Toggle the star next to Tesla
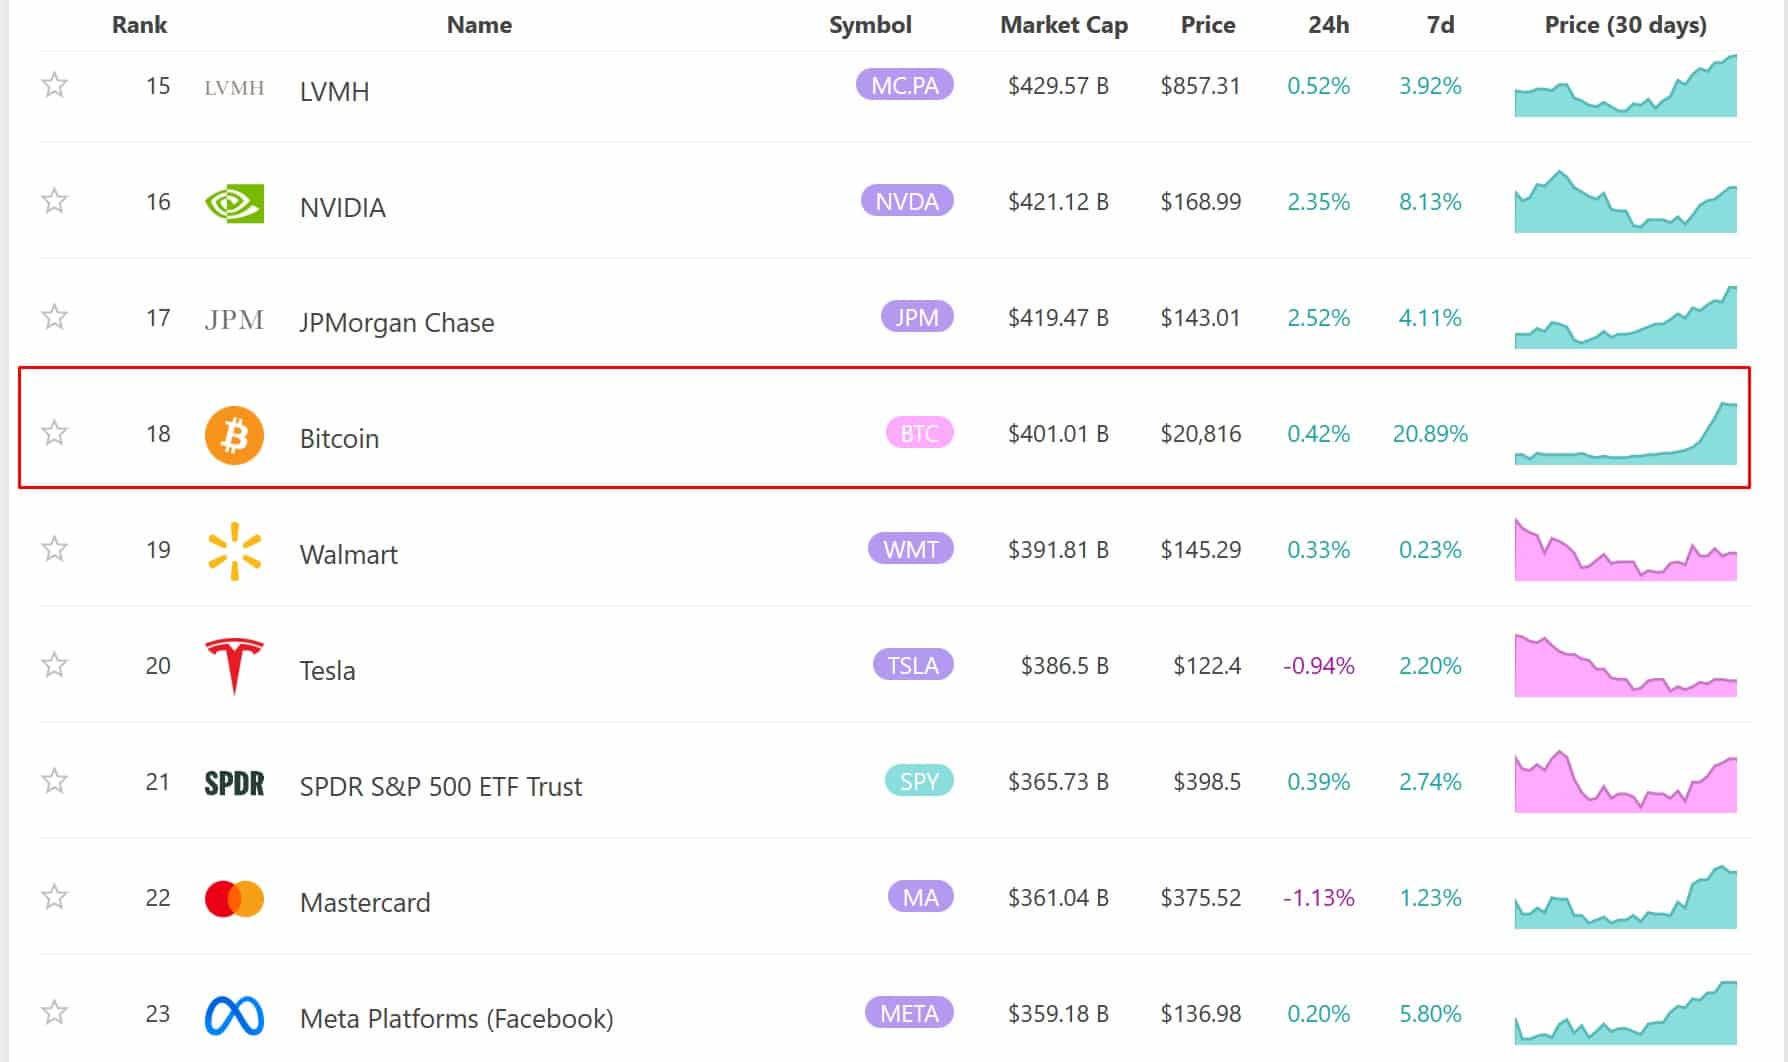The image size is (1788, 1062). click(x=55, y=665)
